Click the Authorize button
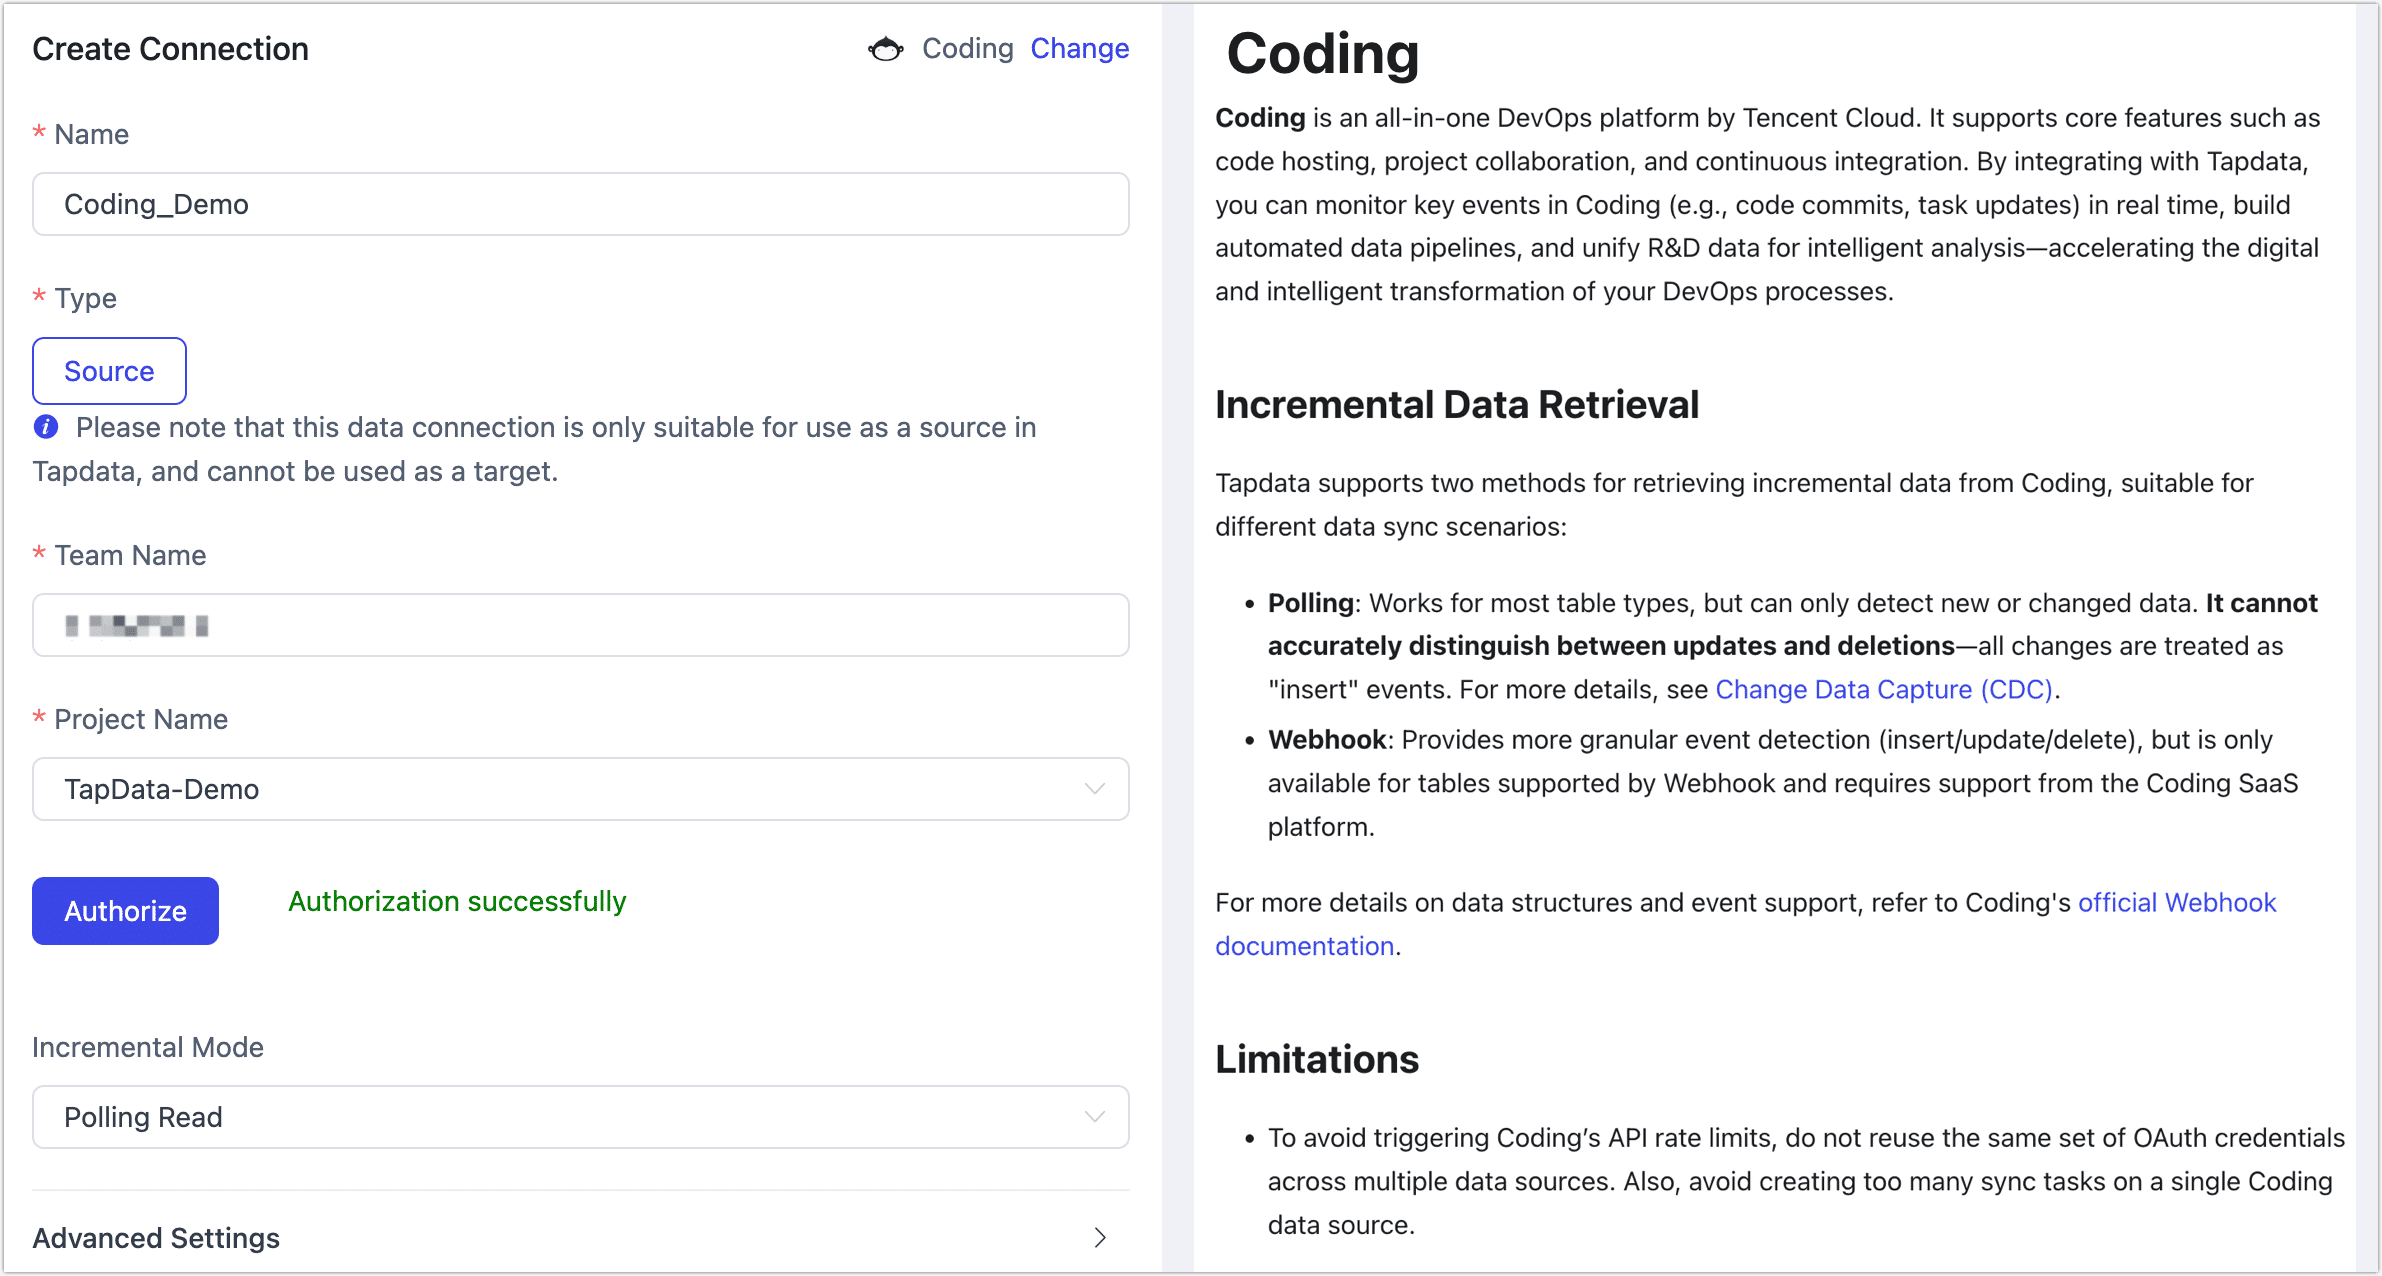The image size is (2382, 1276). point(125,910)
